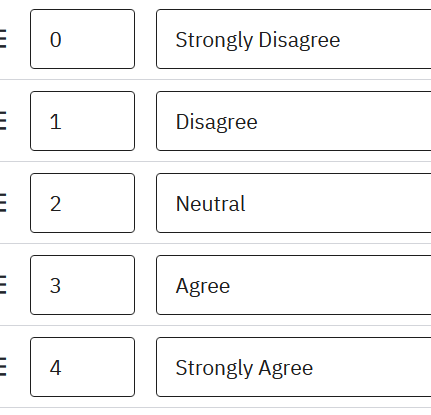Place cursor after Strongly Disagree text

341,40
